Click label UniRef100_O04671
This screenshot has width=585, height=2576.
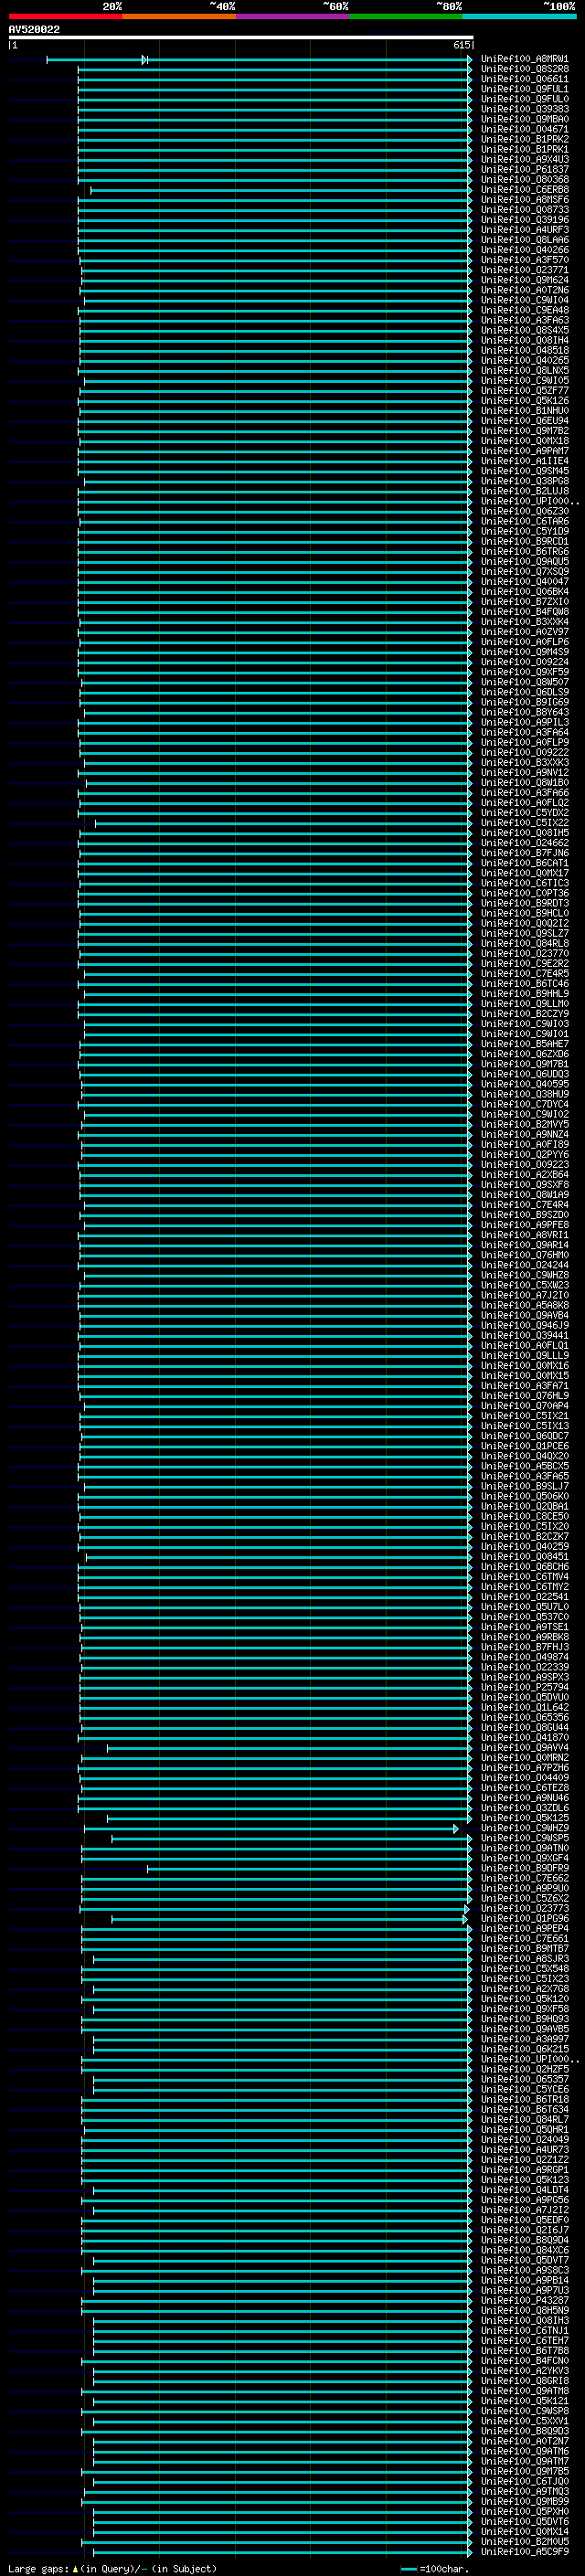(x=524, y=130)
